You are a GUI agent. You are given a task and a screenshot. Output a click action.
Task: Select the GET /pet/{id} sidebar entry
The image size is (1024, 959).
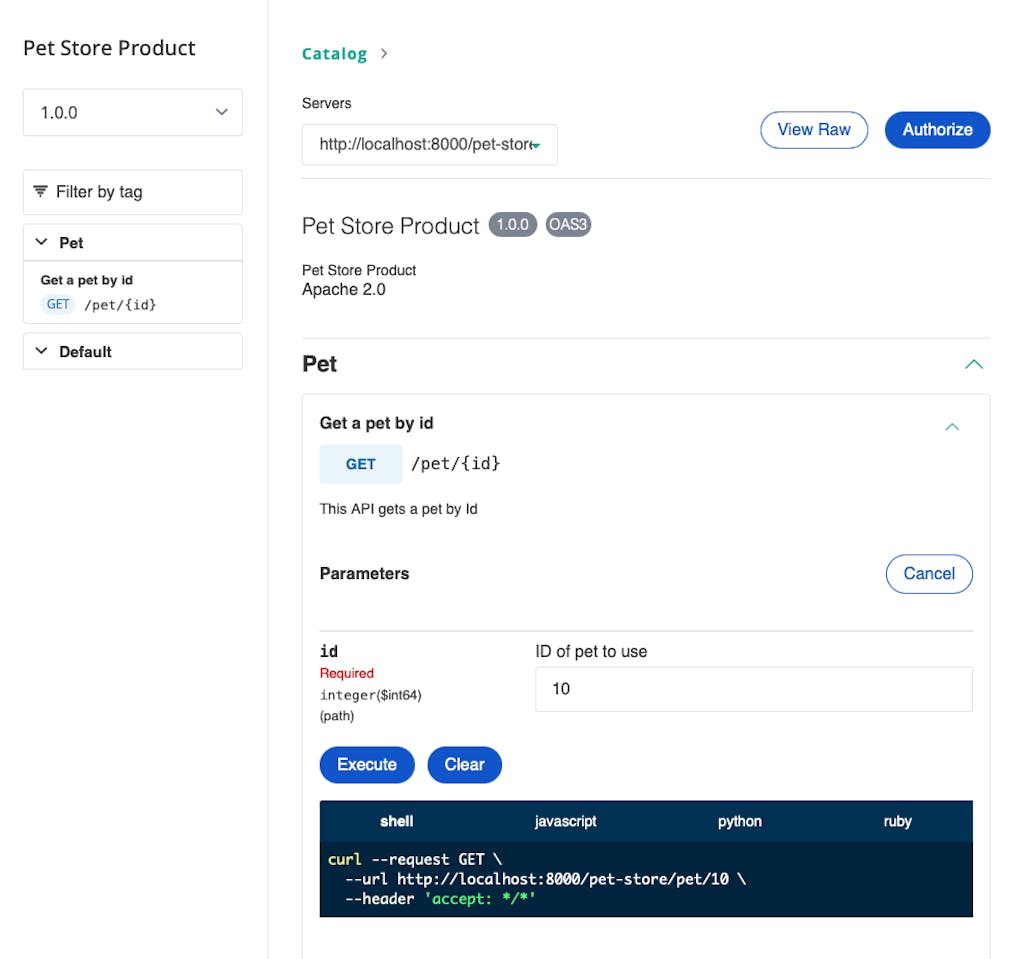pos(99,304)
